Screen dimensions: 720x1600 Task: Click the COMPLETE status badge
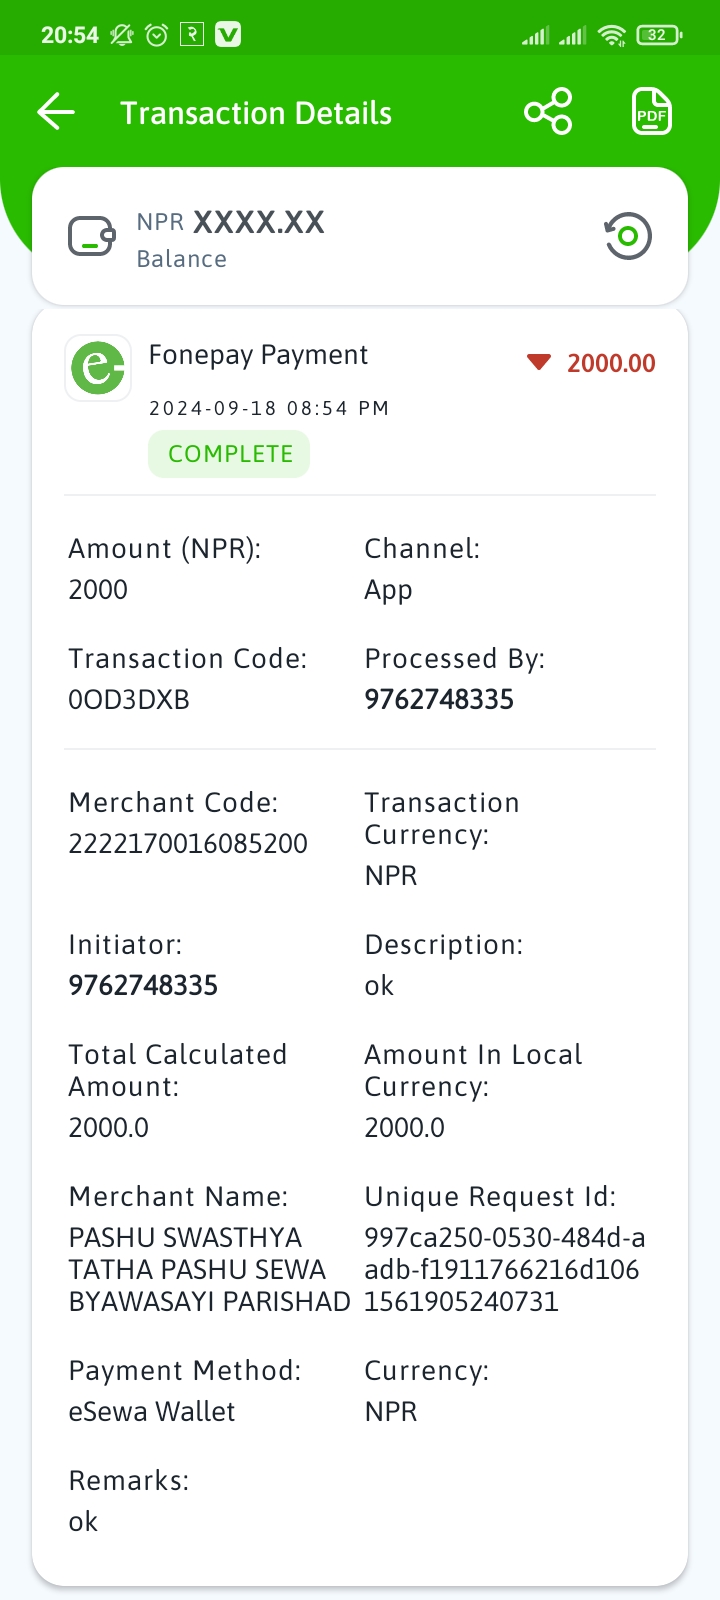pos(229,454)
